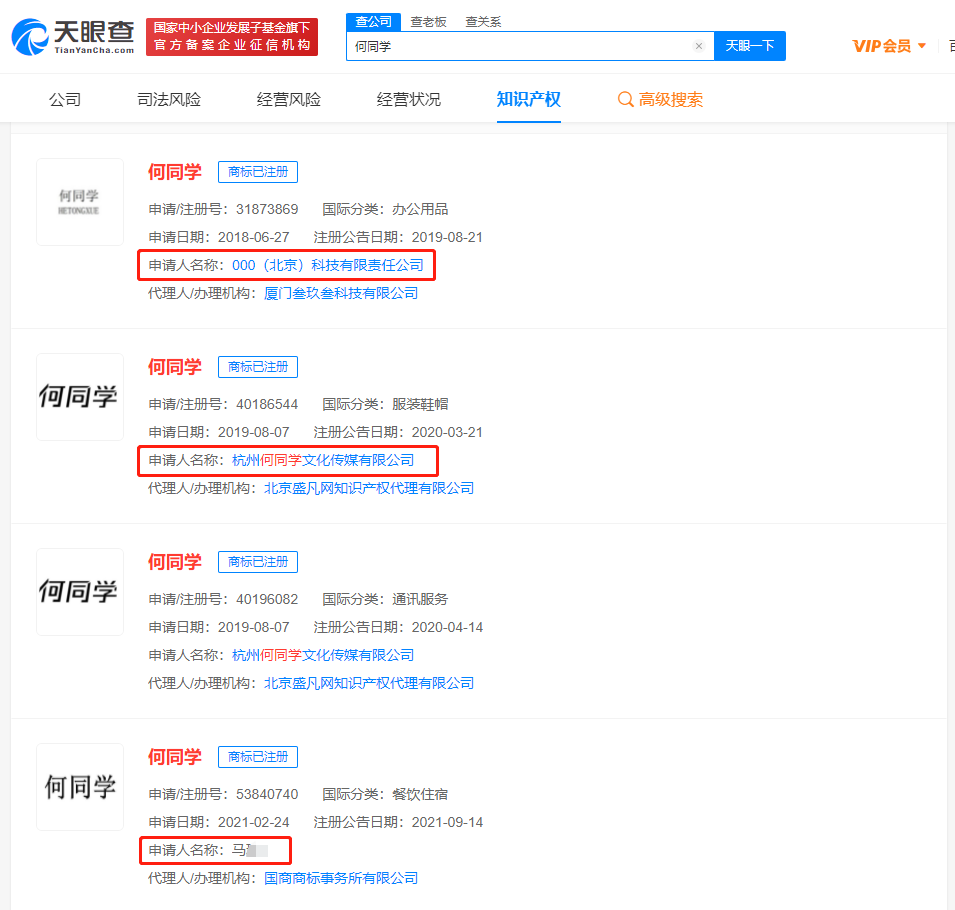Click the announcement date 2020-04-14
The width and height of the screenshot is (955, 910).
[x=447, y=627]
